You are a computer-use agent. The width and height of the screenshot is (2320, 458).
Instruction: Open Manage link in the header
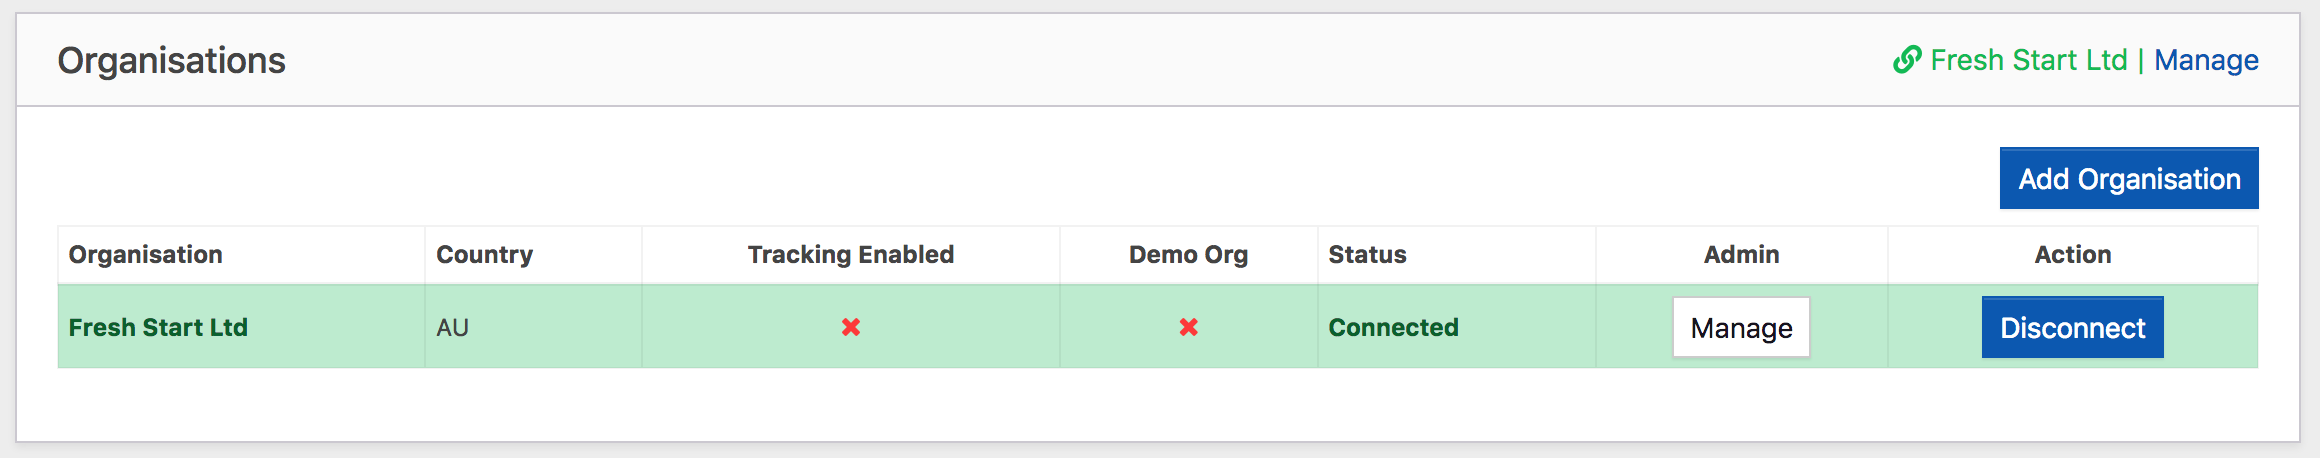2206,60
